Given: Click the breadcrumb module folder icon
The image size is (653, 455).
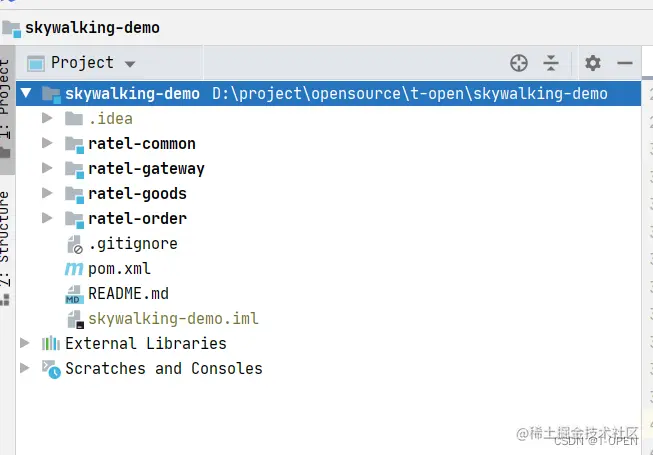Looking at the screenshot, I should [11, 29].
